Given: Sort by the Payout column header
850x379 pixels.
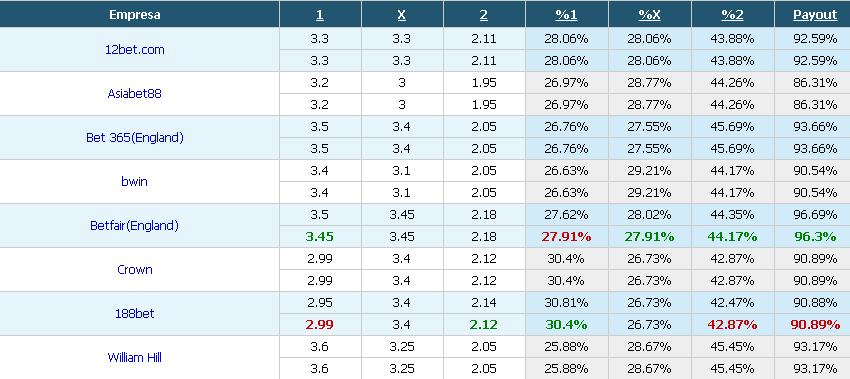Looking at the screenshot, I should click(x=815, y=15).
